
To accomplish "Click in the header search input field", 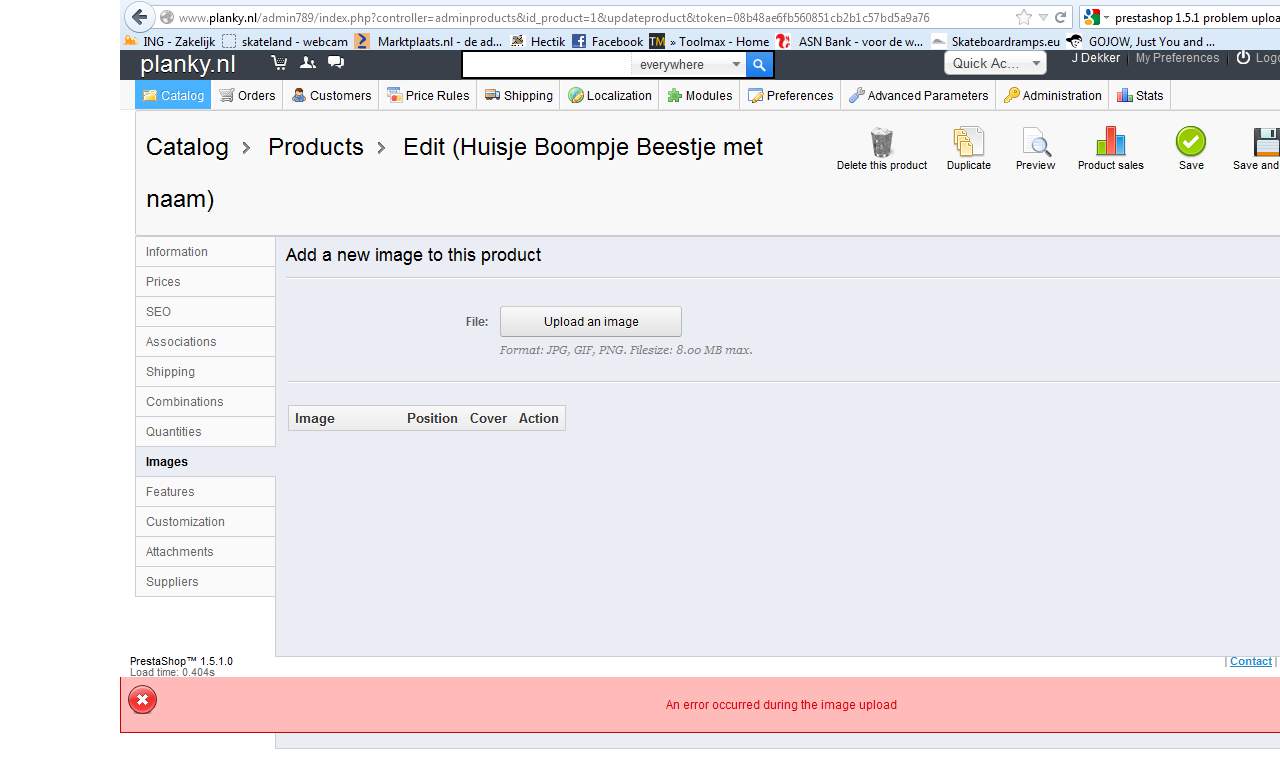I will (546, 65).
